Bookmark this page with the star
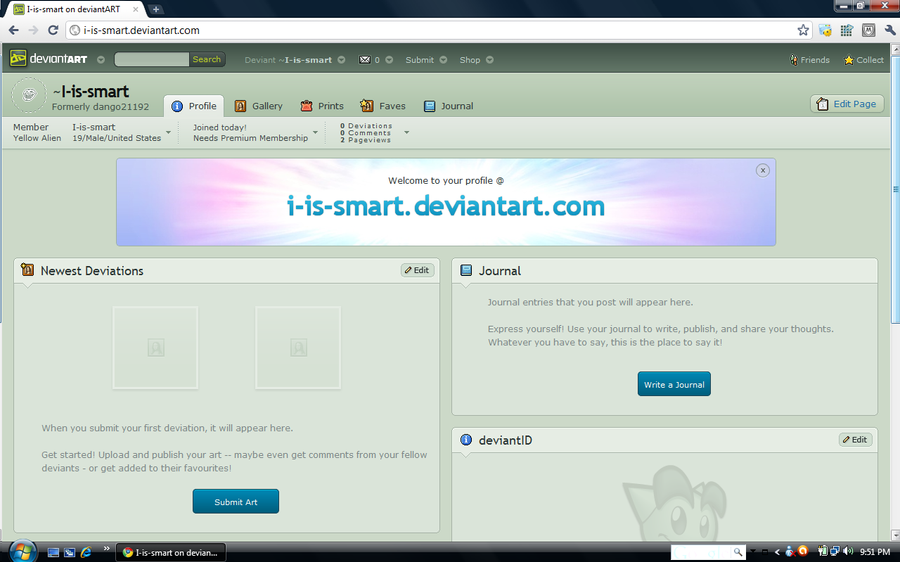900x562 pixels. point(803,30)
